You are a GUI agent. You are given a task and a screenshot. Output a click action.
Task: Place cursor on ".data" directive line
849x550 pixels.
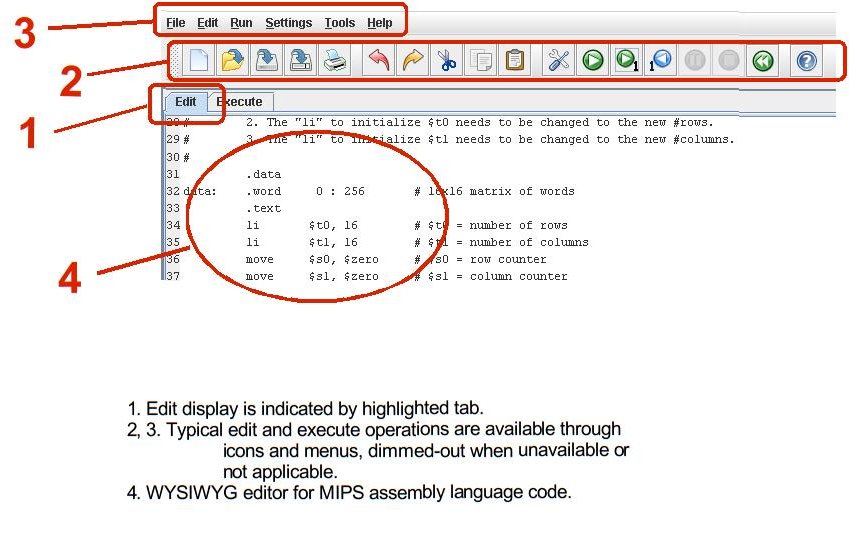click(263, 174)
